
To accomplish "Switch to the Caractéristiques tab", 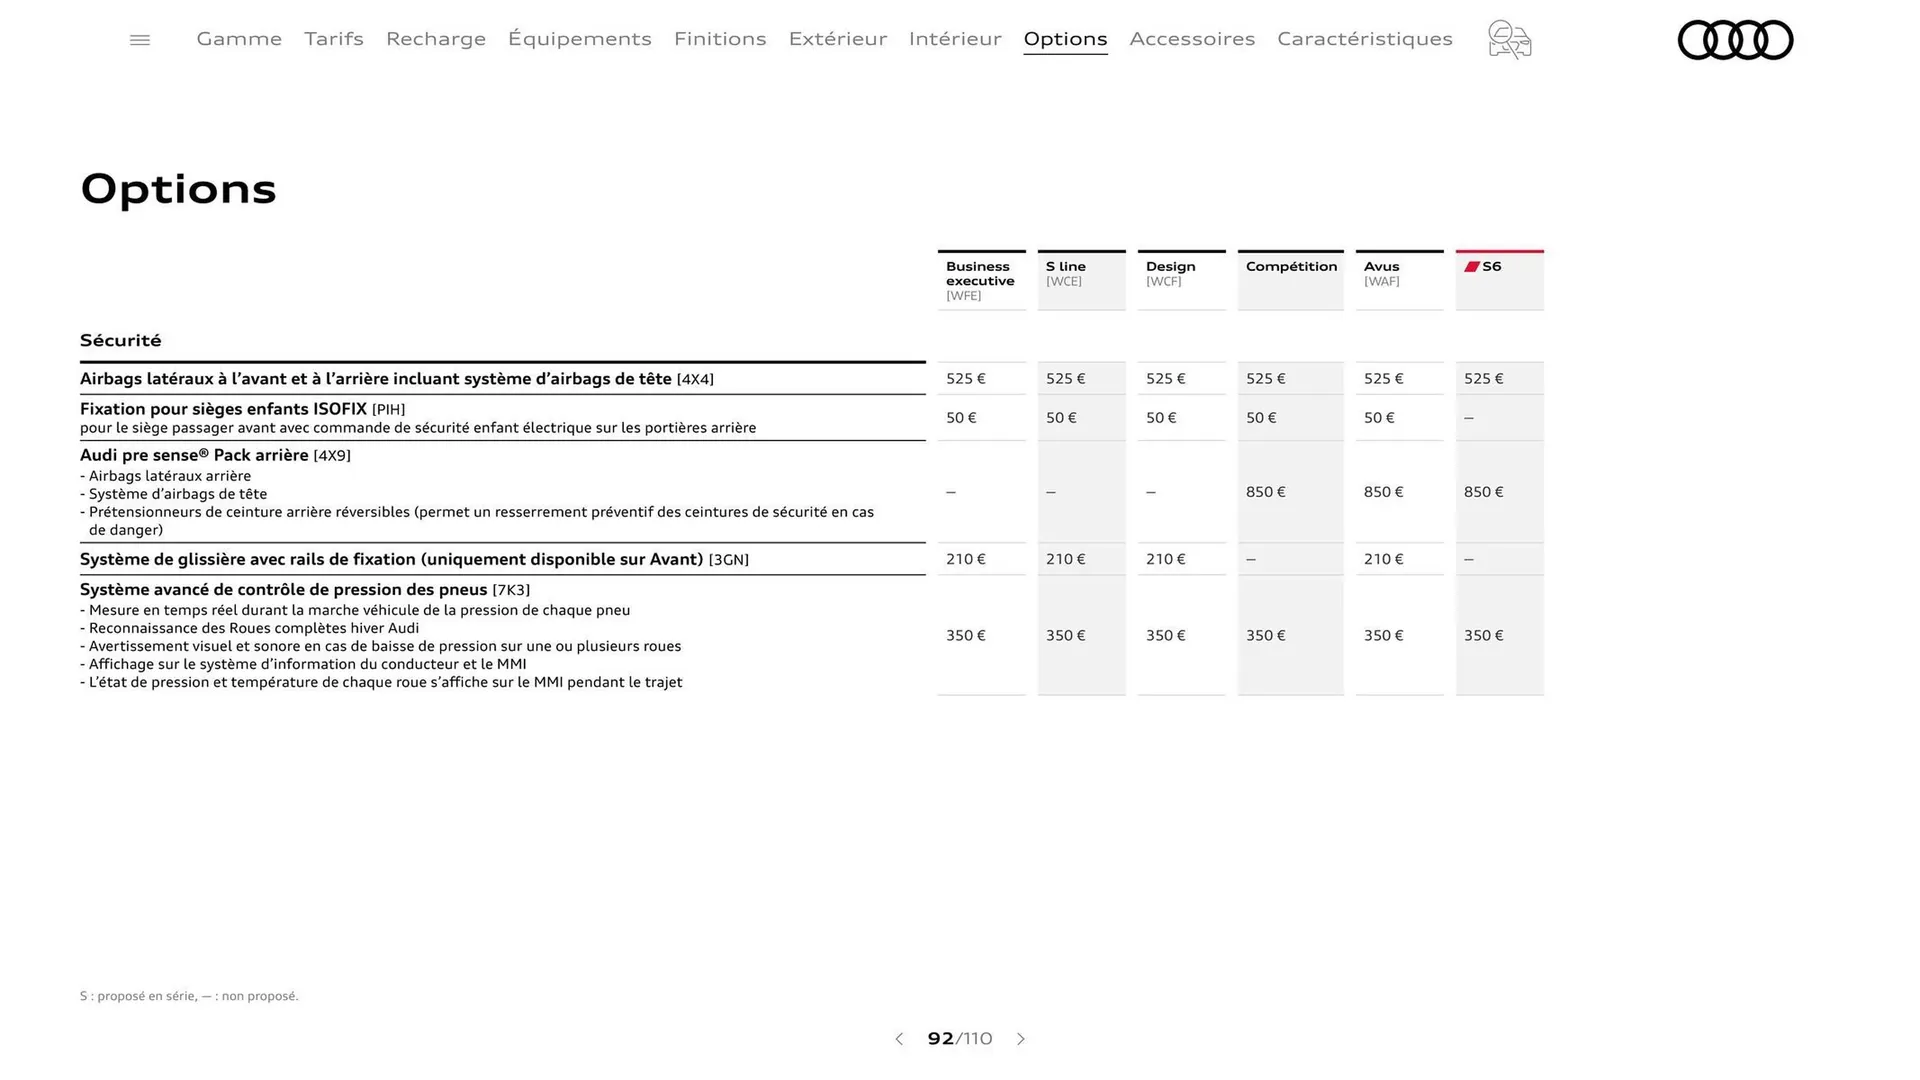I will pyautogui.click(x=1365, y=39).
